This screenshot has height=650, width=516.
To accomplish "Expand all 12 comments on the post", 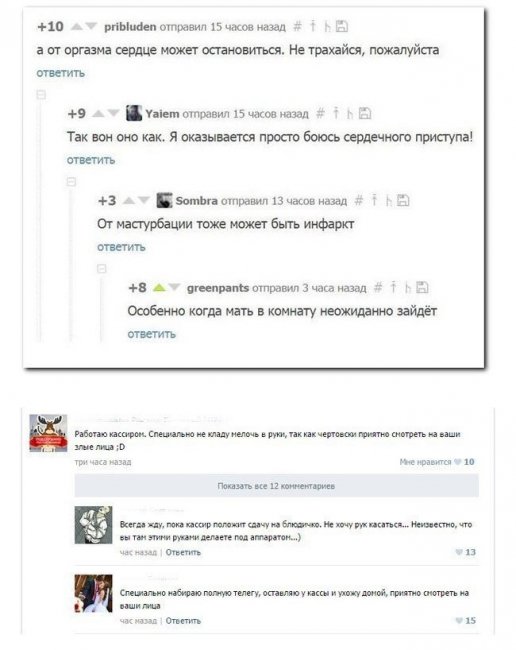I will coord(276,486).
